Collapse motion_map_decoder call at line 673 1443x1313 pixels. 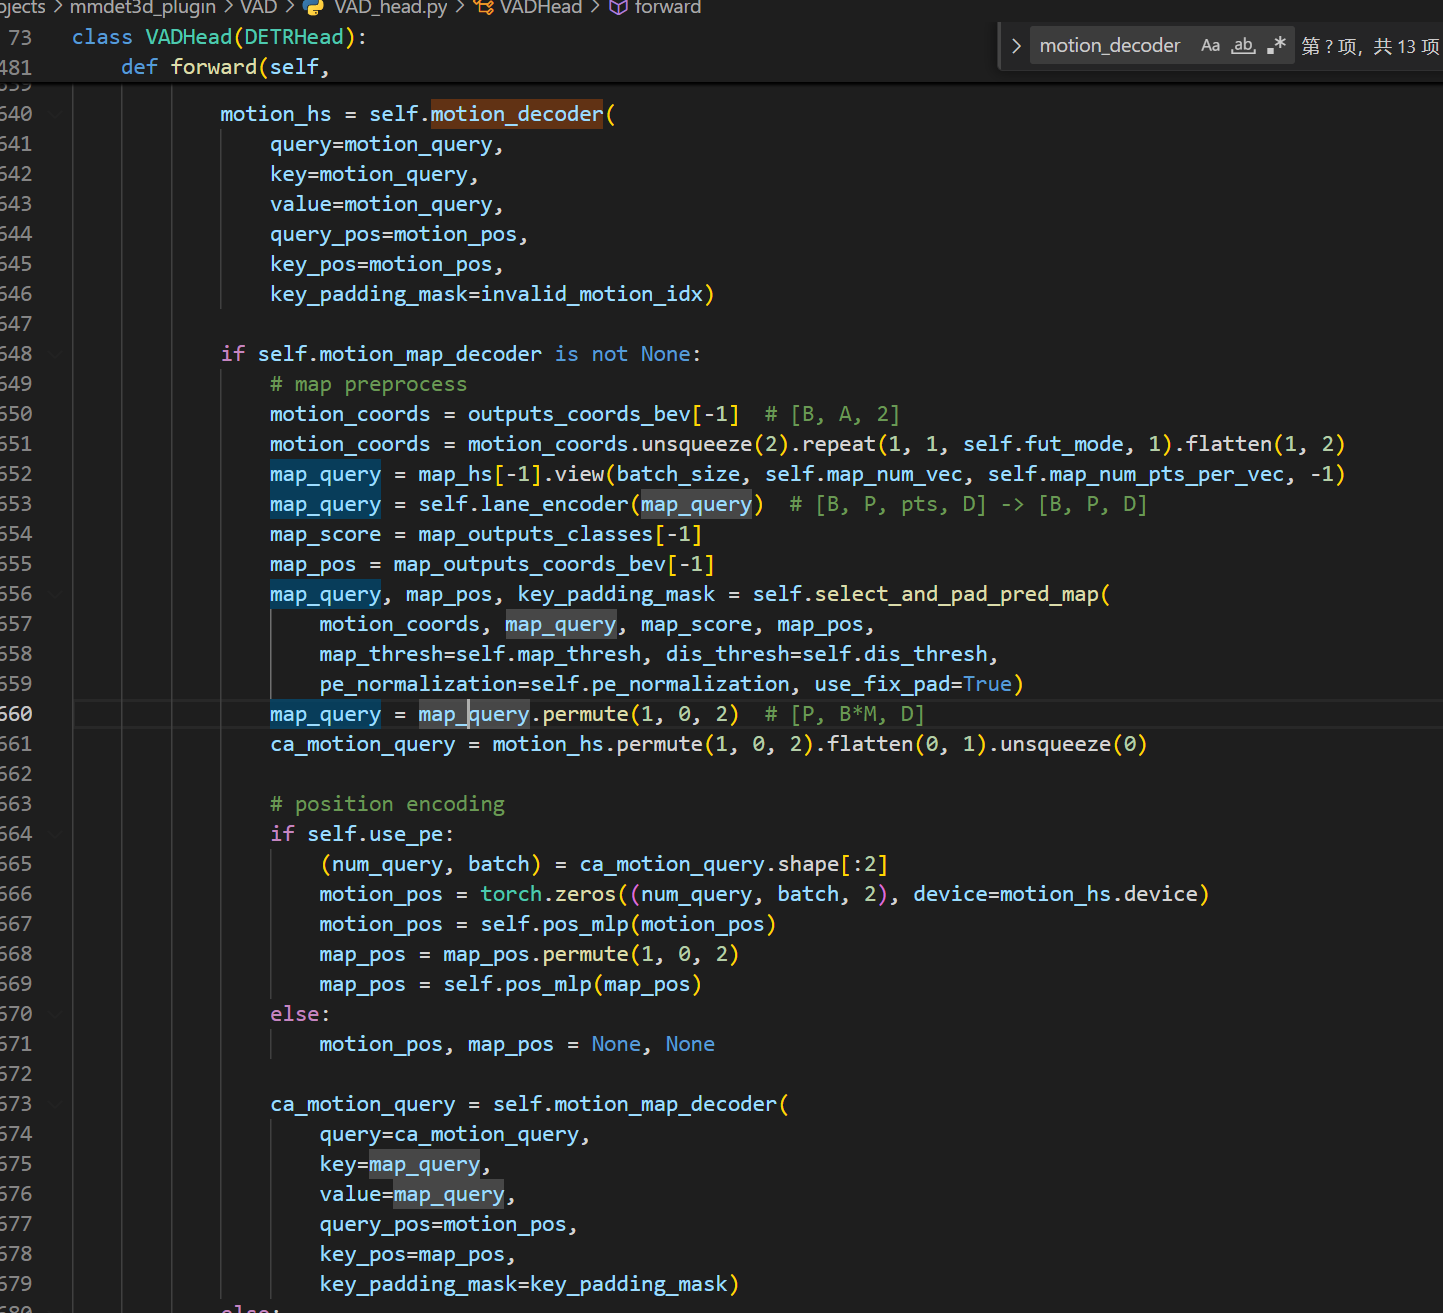(x=56, y=1104)
